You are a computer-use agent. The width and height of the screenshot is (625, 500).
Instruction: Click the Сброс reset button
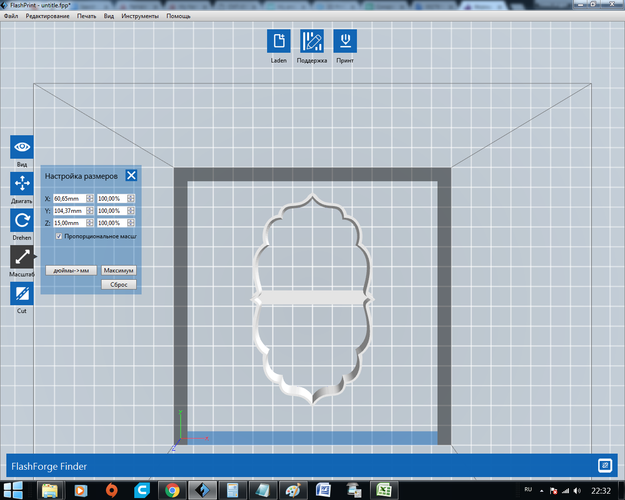pos(118,285)
